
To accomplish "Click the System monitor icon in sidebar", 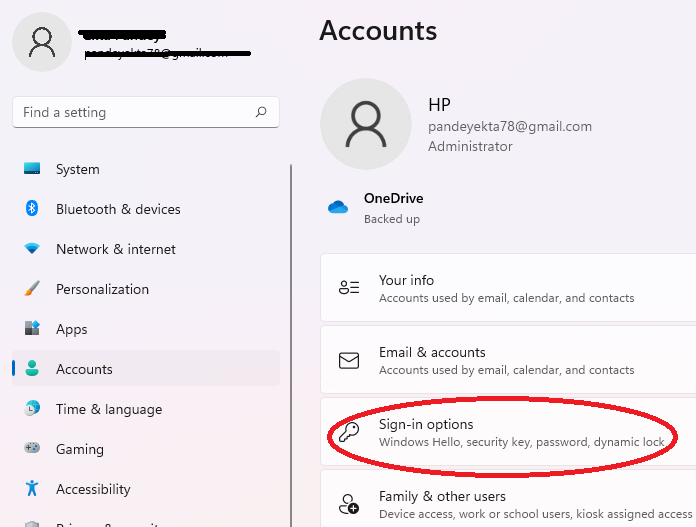I will tap(32, 169).
